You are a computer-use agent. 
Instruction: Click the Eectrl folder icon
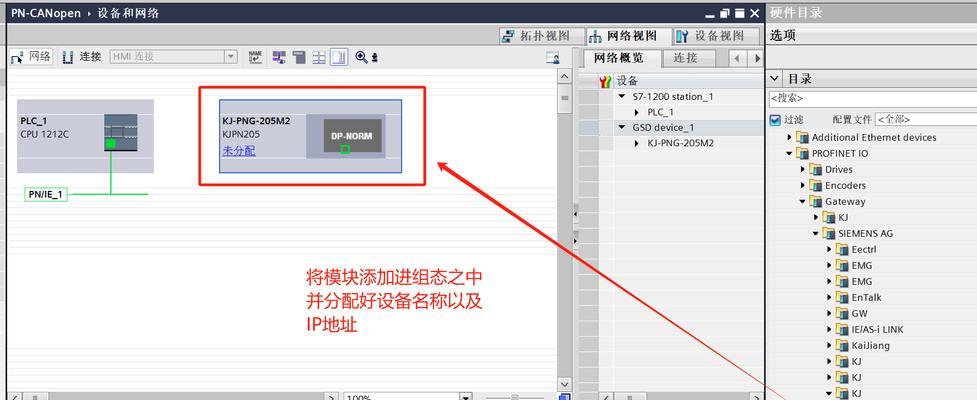[842, 250]
